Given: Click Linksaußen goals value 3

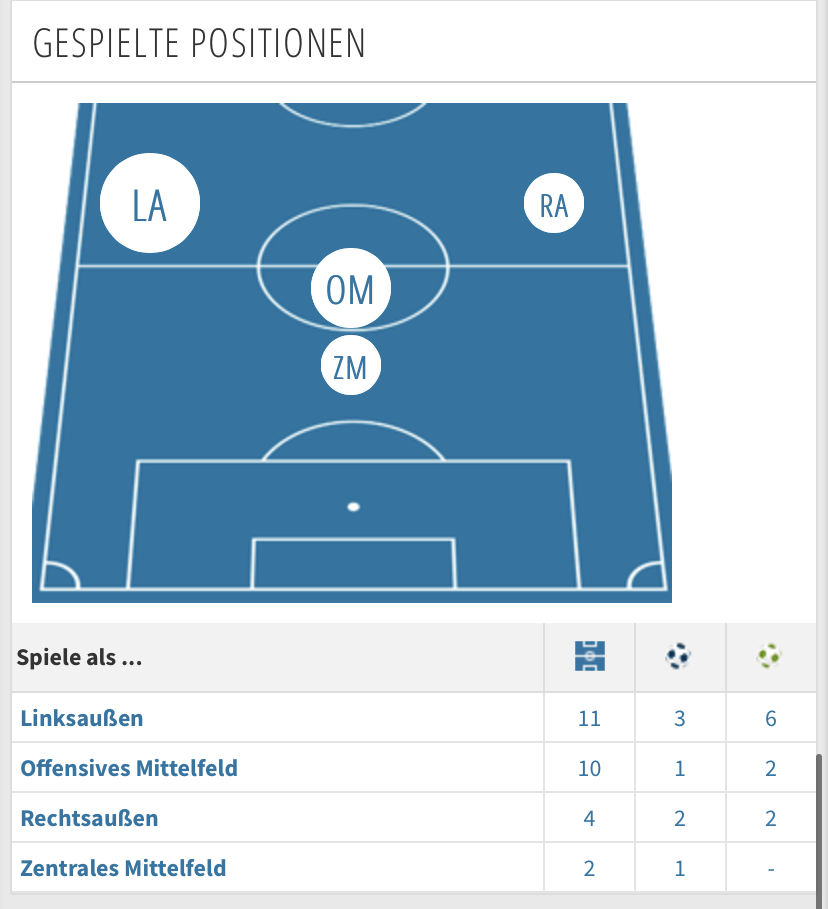Looking at the screenshot, I should pos(680,719).
